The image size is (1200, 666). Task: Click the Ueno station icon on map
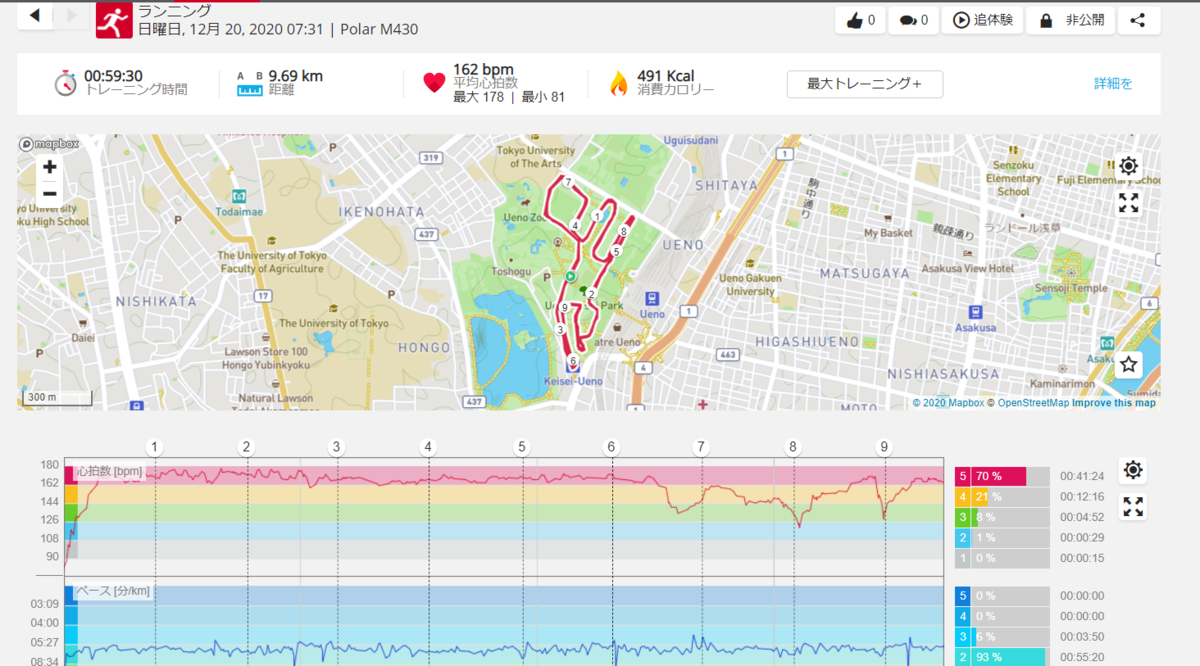click(x=652, y=298)
